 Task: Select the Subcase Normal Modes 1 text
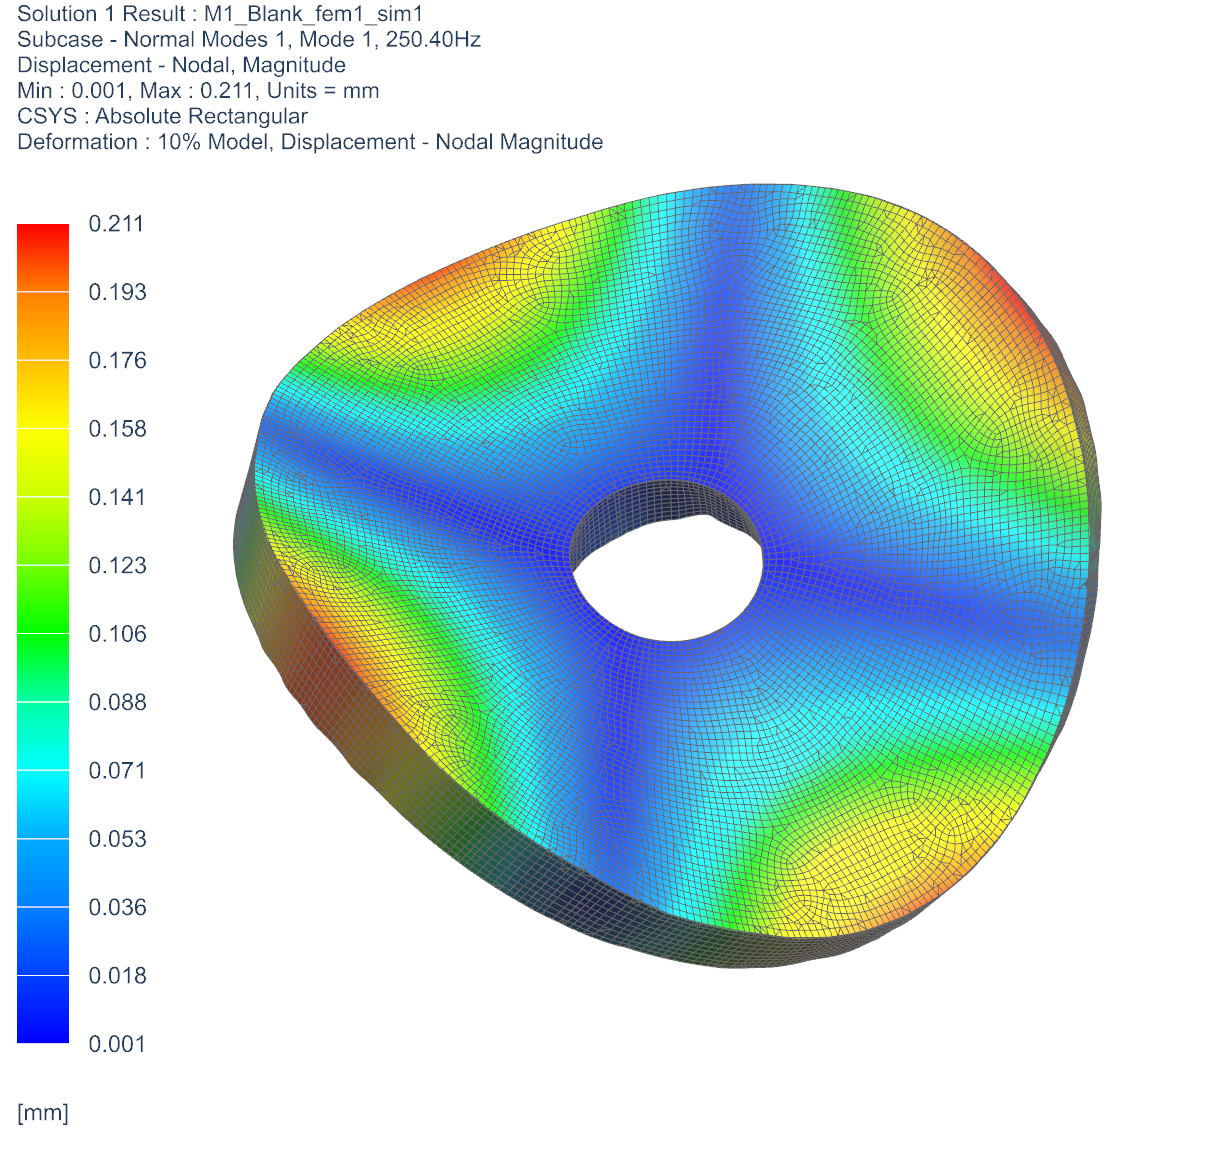tap(248, 40)
